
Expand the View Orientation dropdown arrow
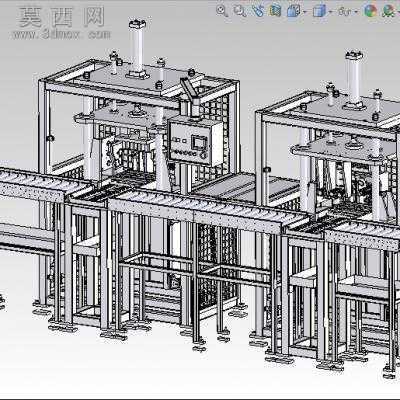[x=305, y=12]
